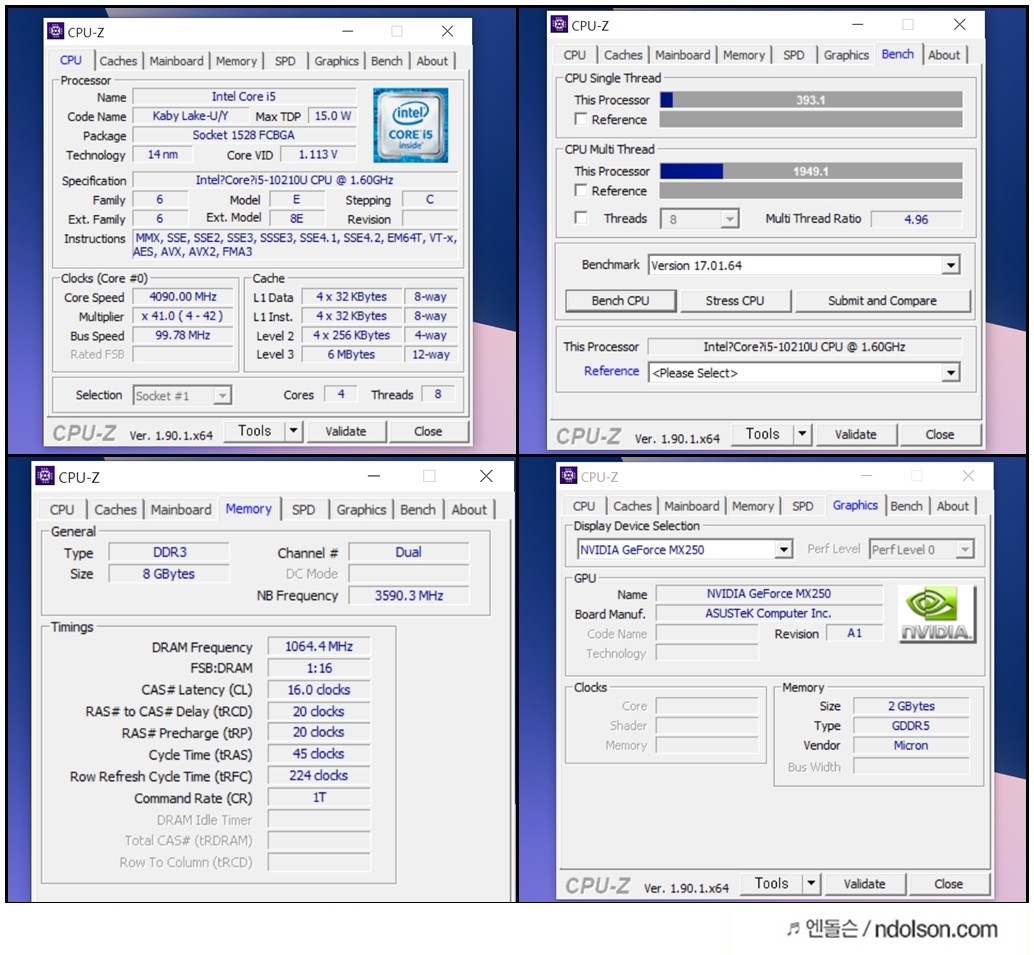Click the Submit and Compare button
The width and height of the screenshot is (1034, 955).
point(882,301)
